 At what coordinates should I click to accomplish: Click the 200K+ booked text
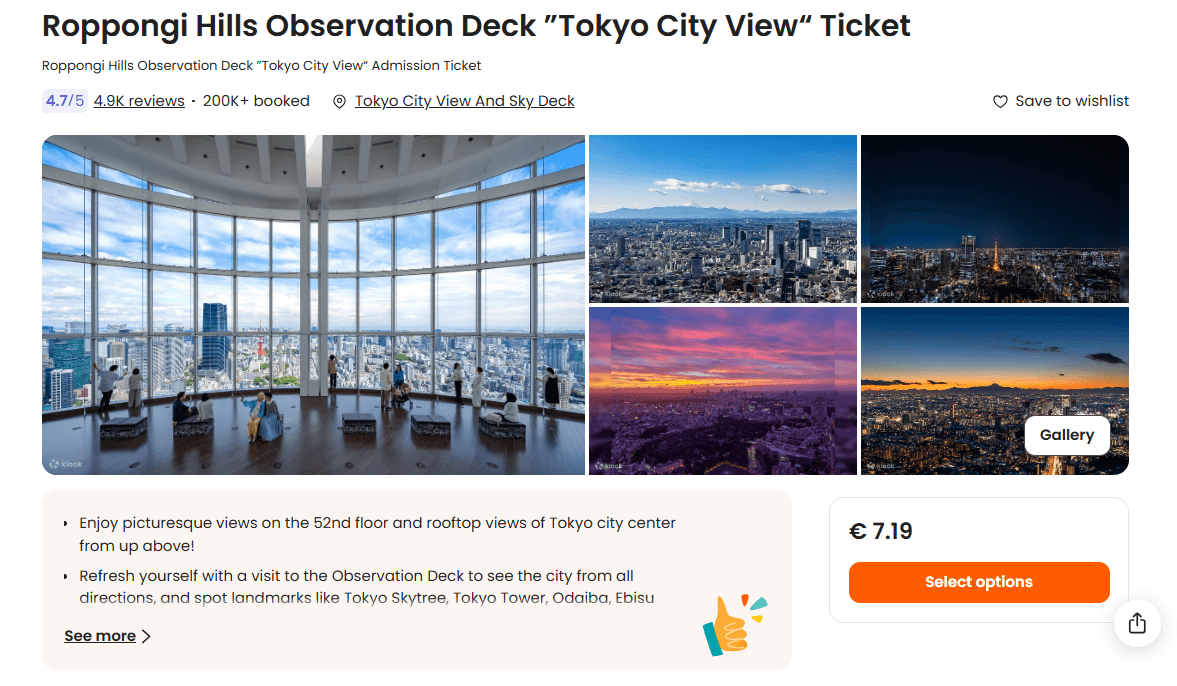tap(256, 101)
